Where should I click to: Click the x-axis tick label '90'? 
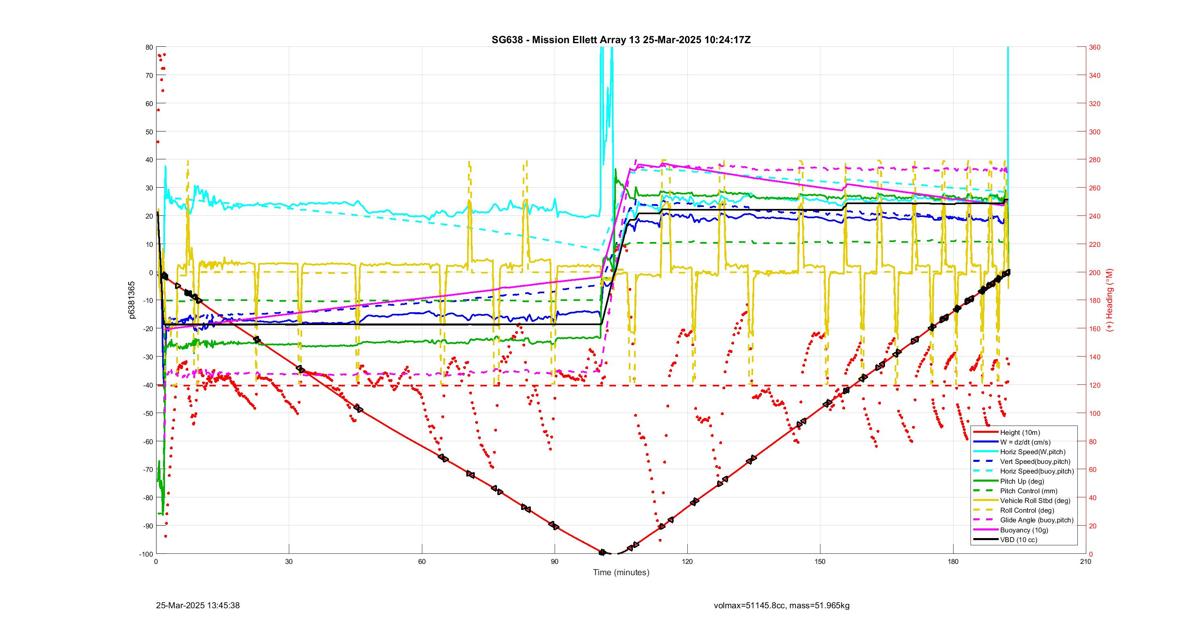[555, 561]
